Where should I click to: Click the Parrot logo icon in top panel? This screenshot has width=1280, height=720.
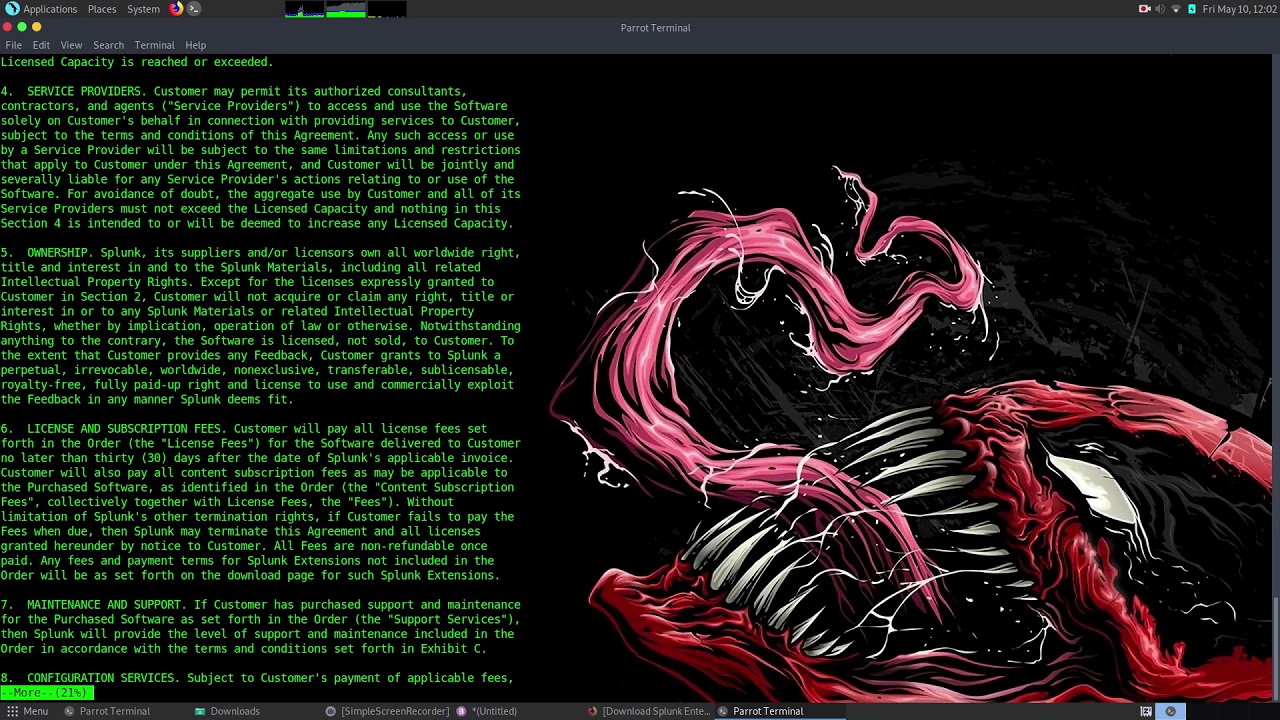(12, 9)
